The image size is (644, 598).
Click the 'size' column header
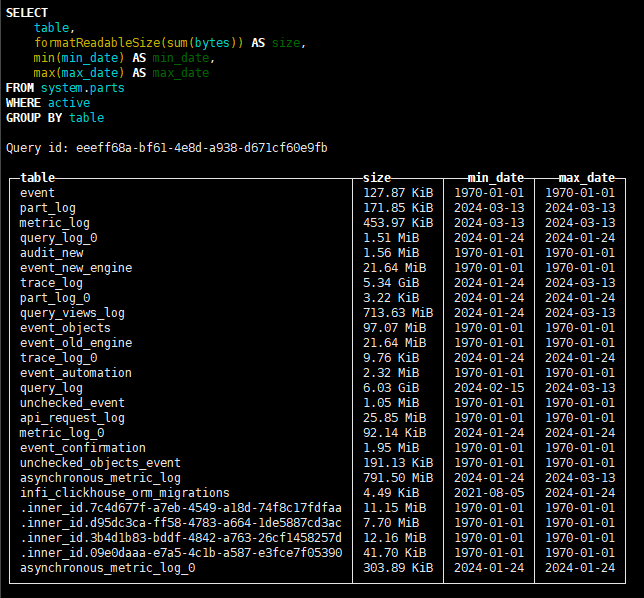point(377,177)
